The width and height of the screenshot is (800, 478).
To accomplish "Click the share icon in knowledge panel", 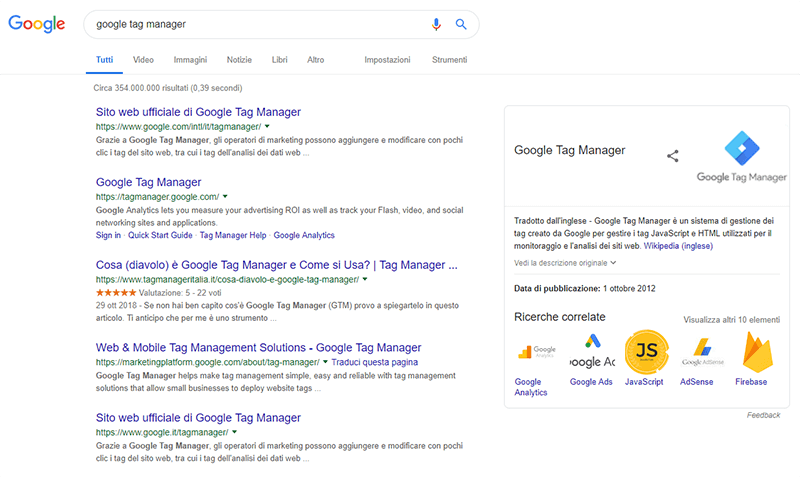I will (x=672, y=156).
